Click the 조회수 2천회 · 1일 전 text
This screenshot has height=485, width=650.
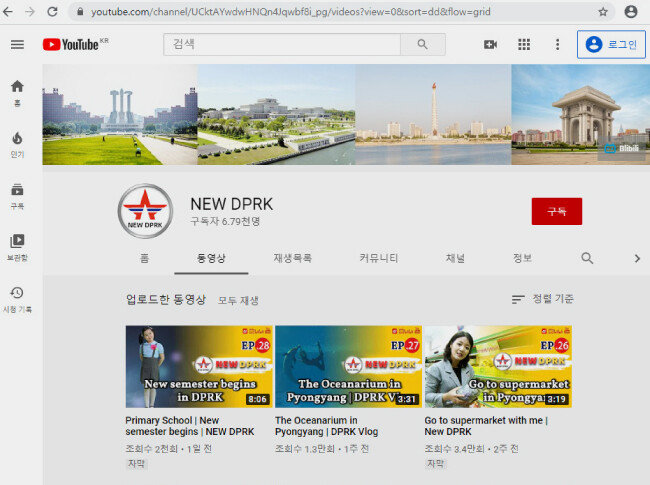click(169, 449)
